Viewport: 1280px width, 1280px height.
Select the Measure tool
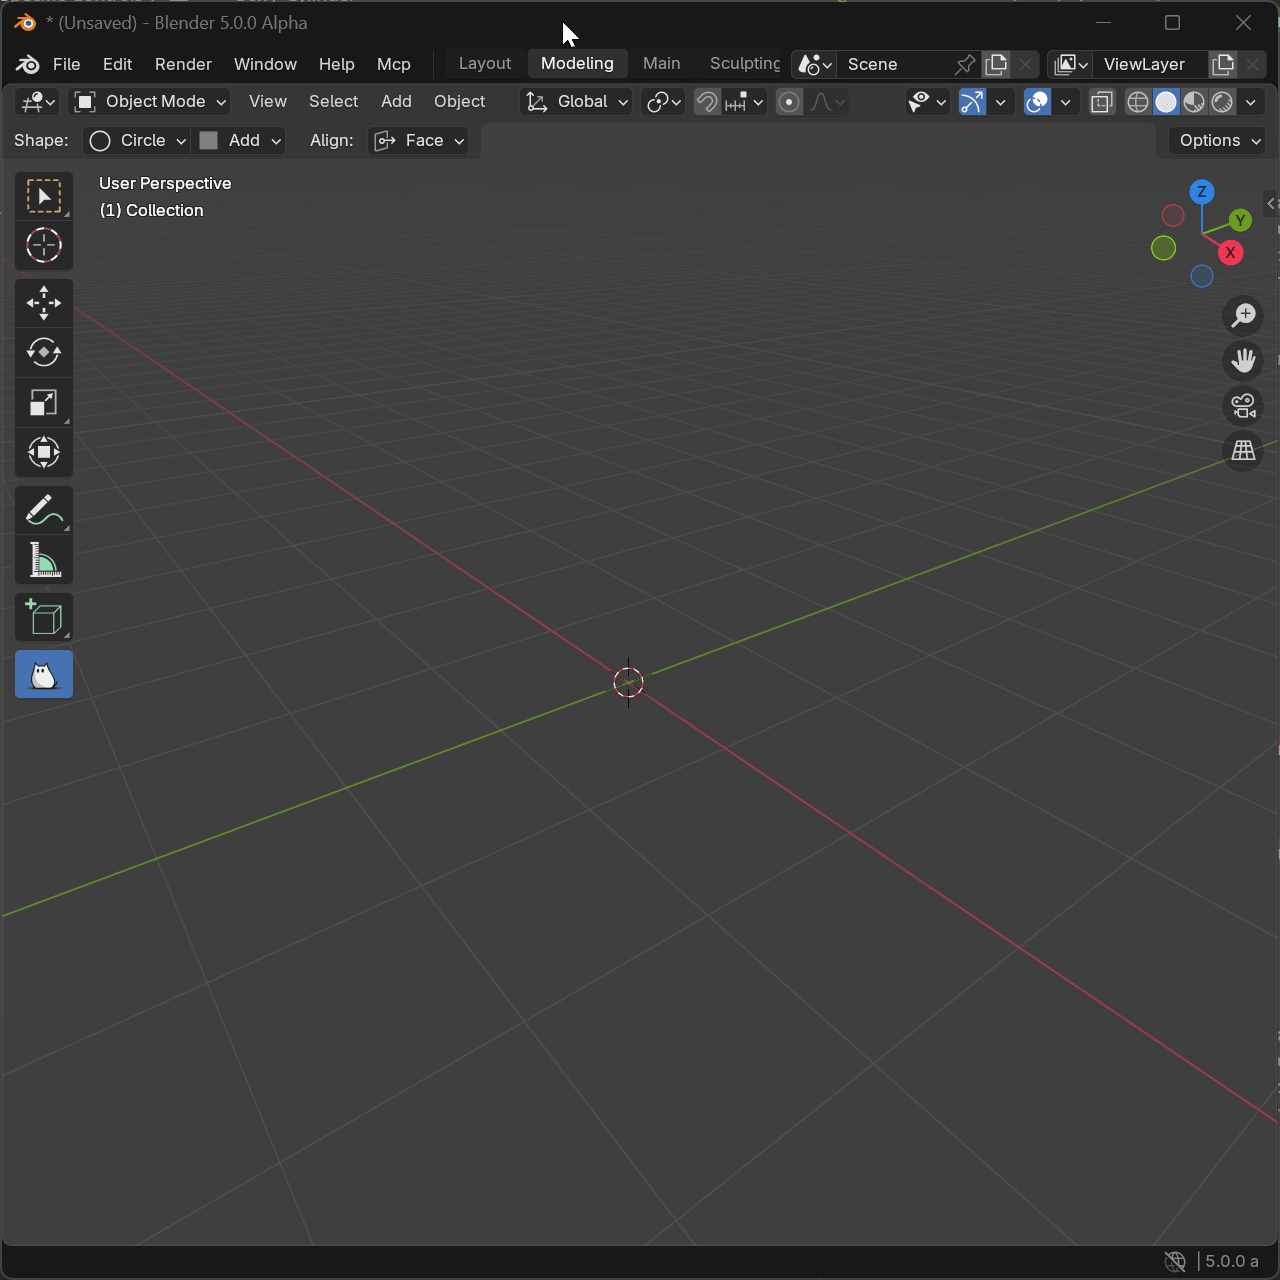[44, 561]
